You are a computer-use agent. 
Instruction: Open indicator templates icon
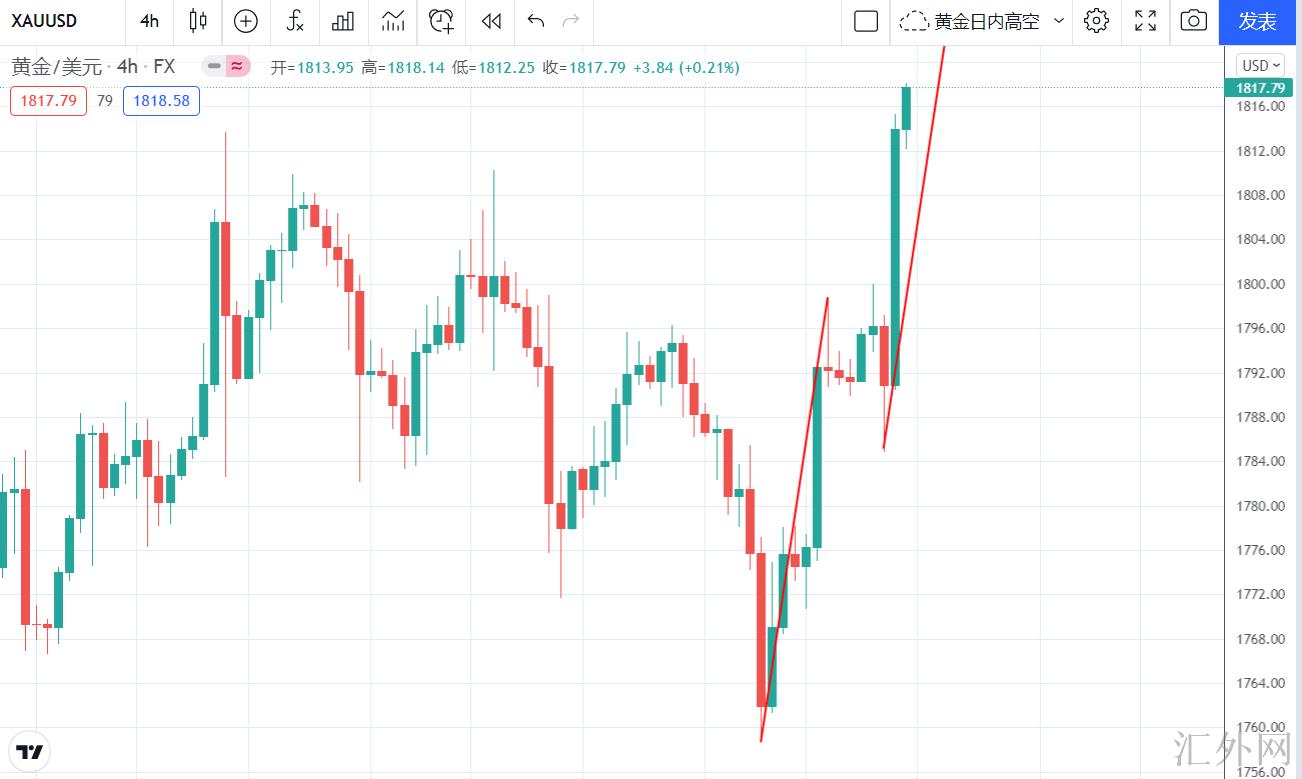coord(393,21)
